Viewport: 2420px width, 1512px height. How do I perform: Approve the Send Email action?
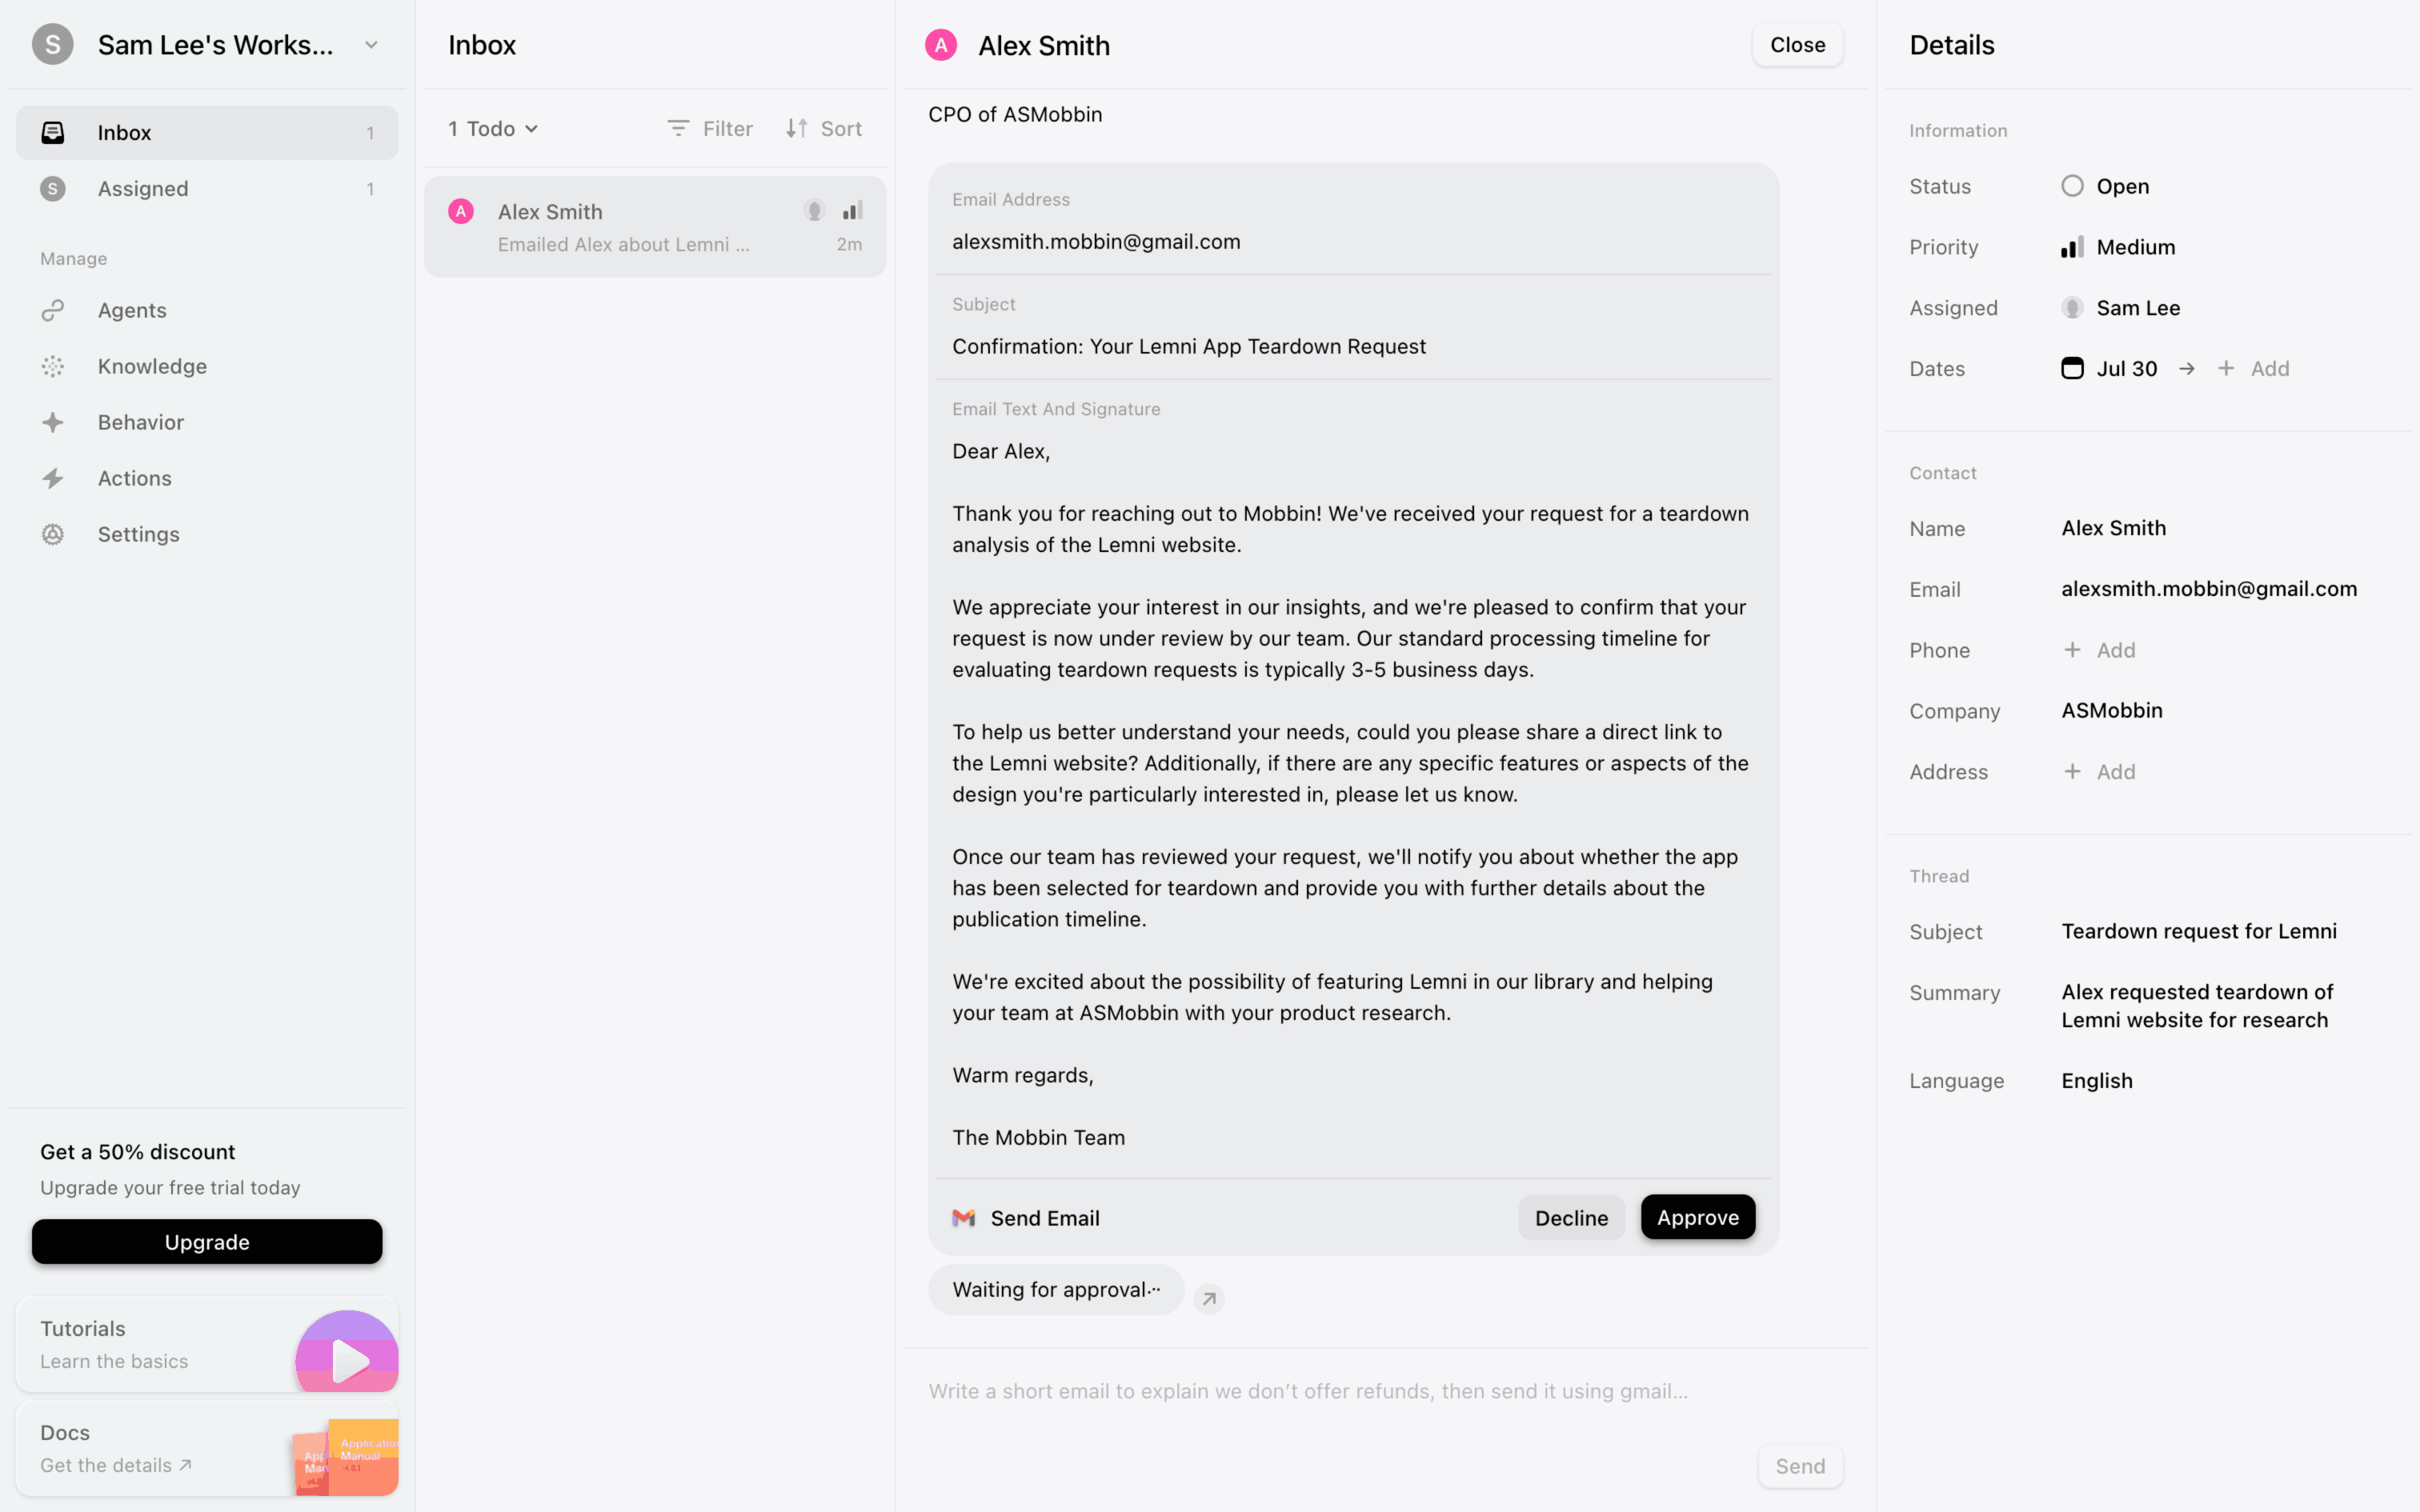click(x=1697, y=1217)
